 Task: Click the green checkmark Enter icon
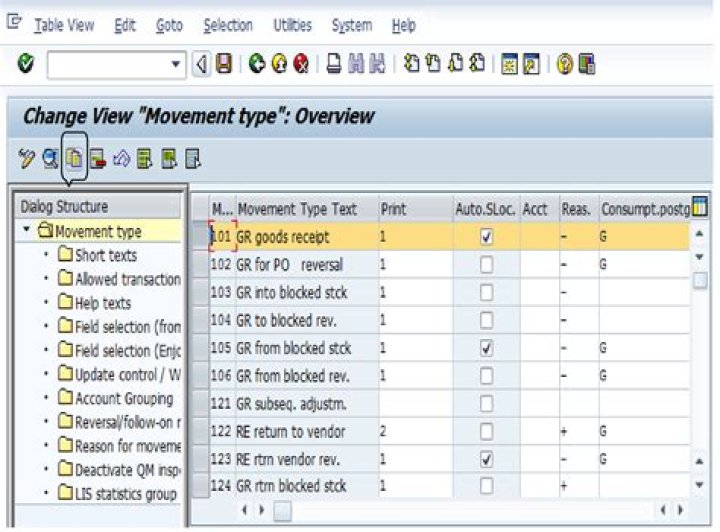tap(26, 64)
